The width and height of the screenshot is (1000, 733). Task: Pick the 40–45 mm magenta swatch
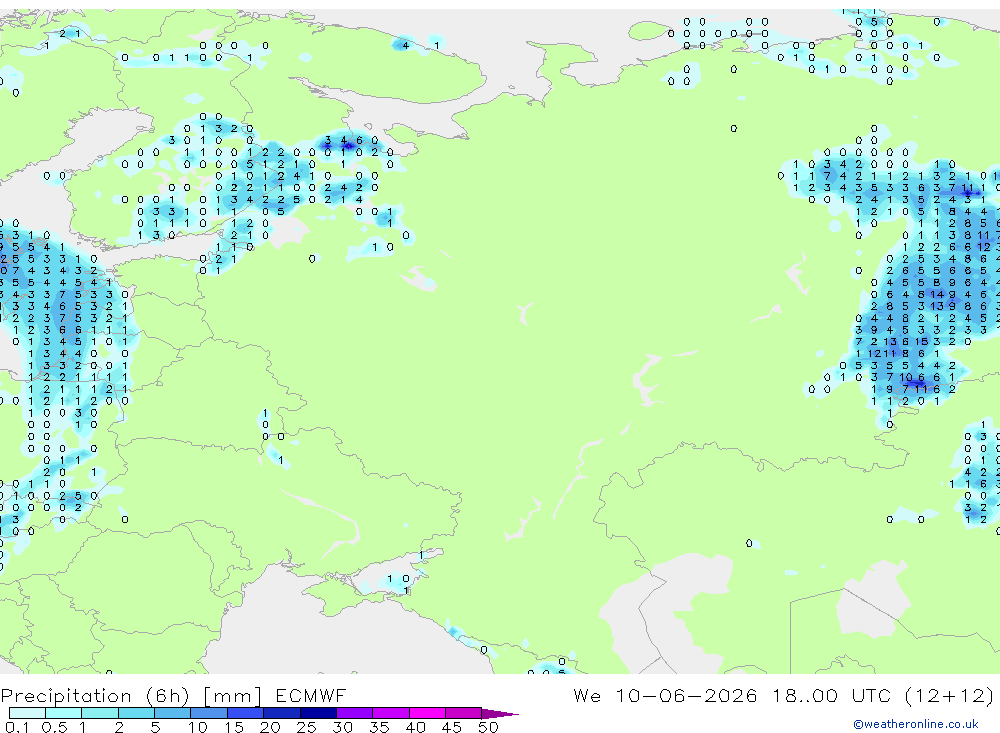pyautogui.click(x=427, y=713)
